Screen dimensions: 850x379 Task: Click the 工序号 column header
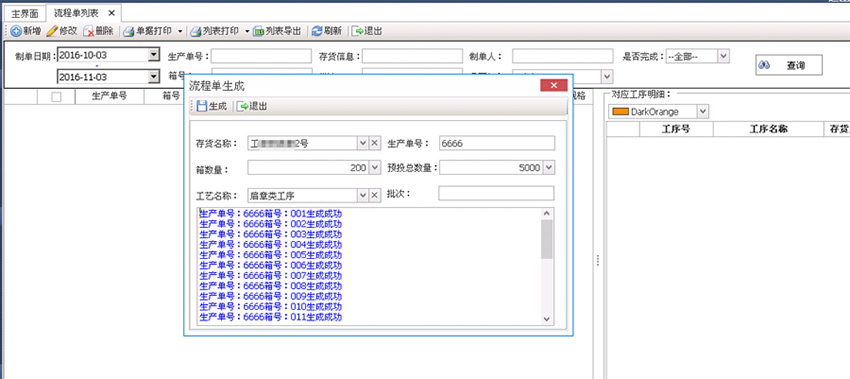coord(677,129)
